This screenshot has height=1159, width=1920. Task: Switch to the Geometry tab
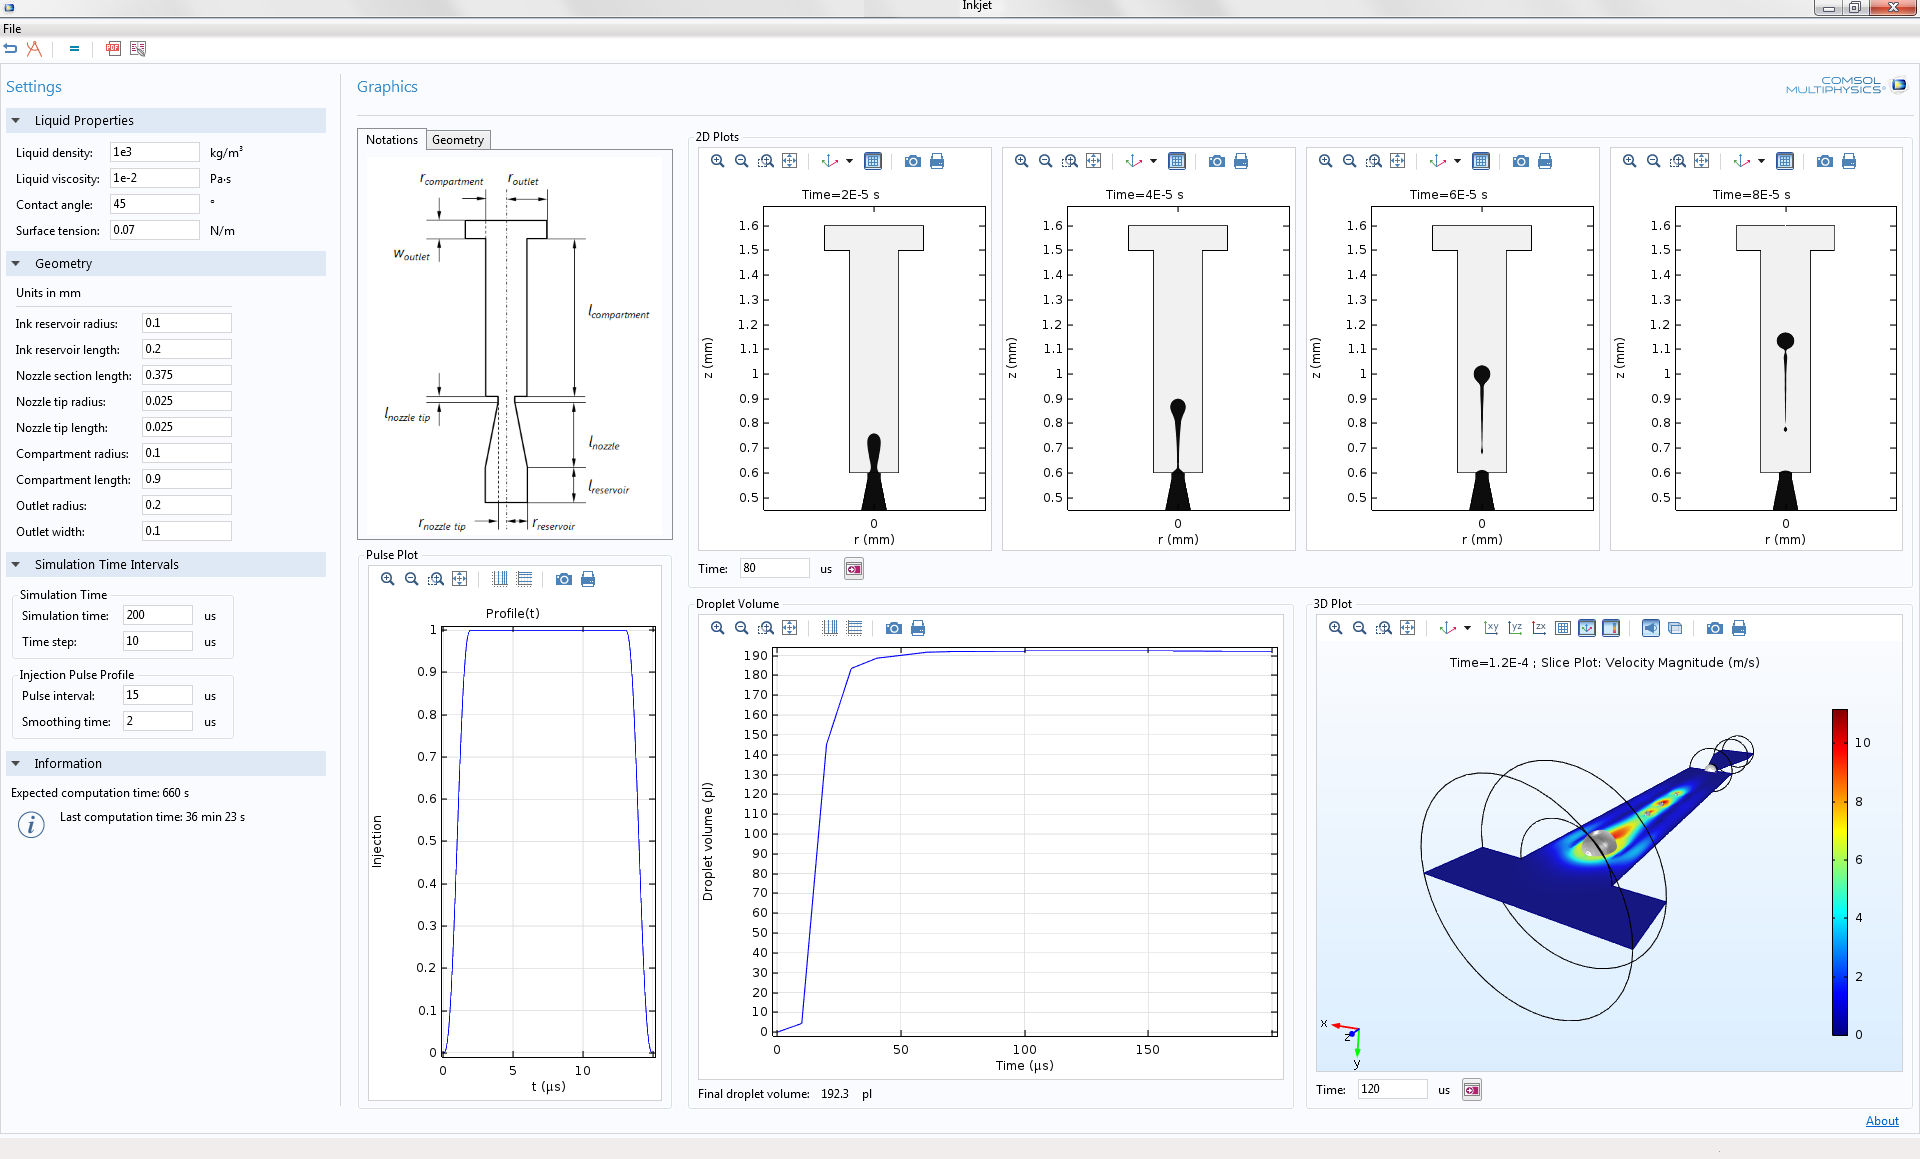458,140
